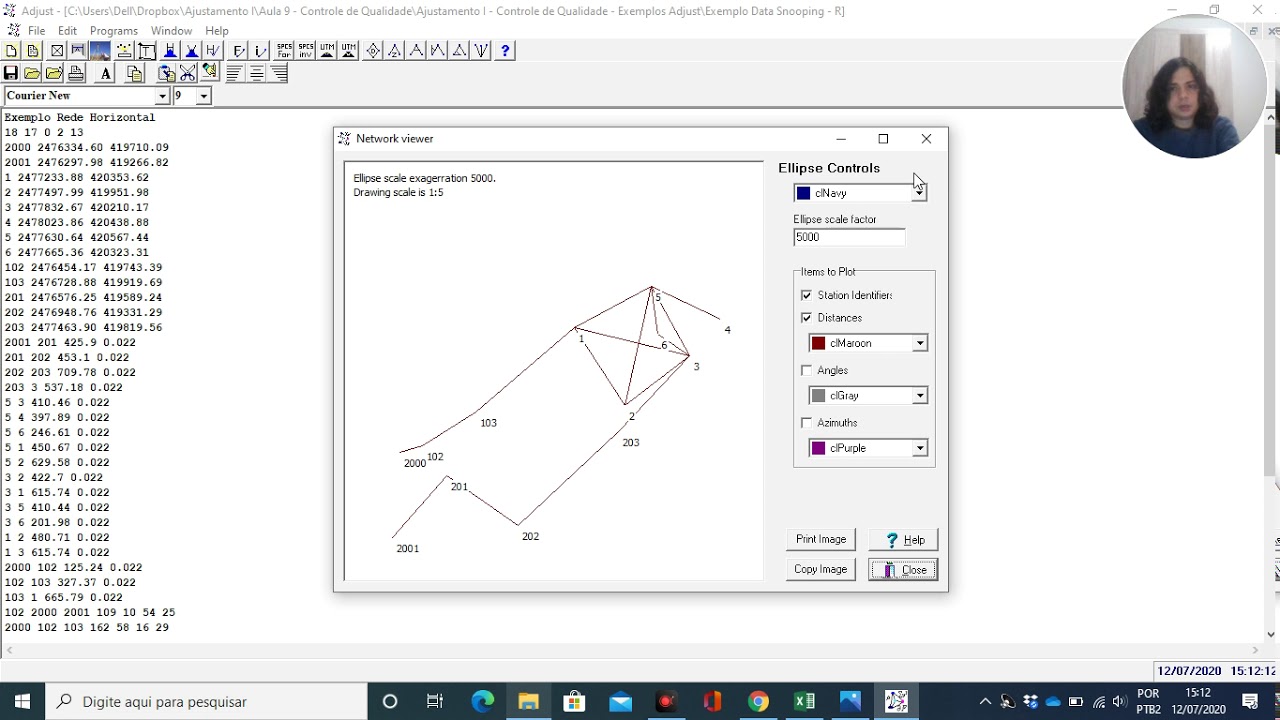Click the print icon in toolbar
This screenshot has height=720, width=1280.
[x=76, y=73]
